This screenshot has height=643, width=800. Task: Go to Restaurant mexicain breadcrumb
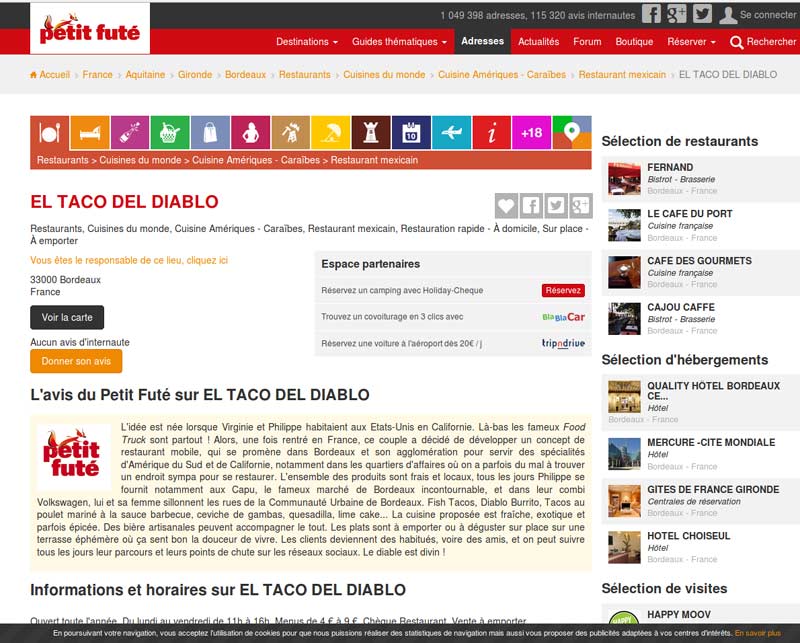(x=622, y=75)
